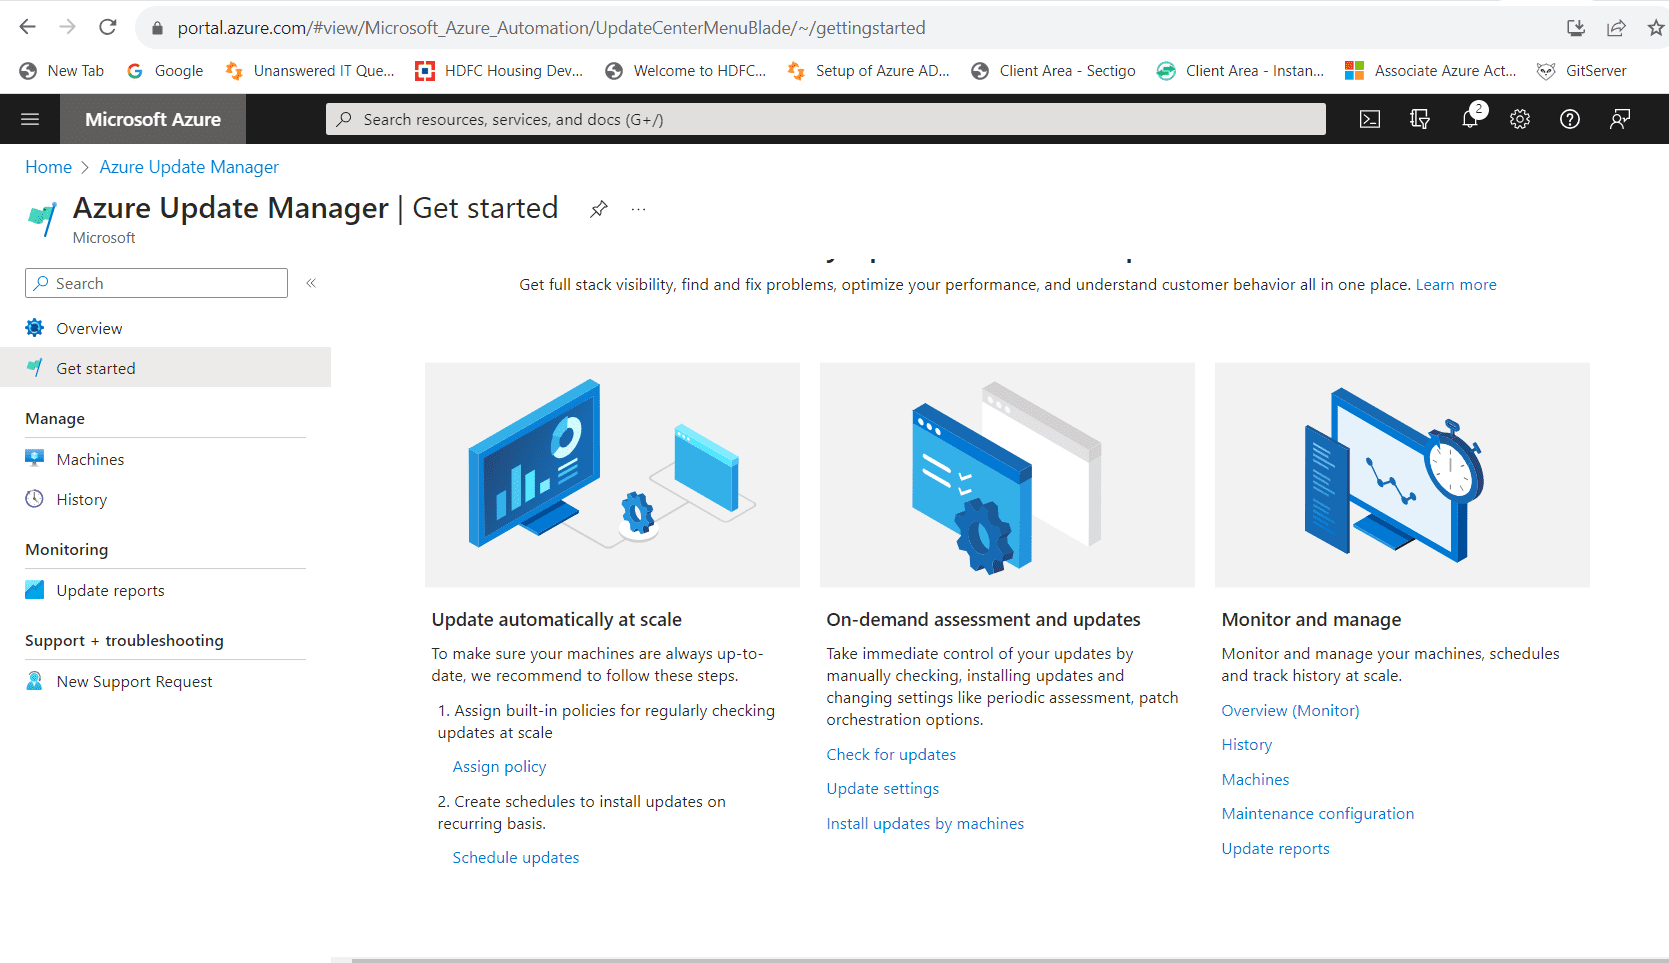Open the Azure portal hamburger menu

point(30,119)
